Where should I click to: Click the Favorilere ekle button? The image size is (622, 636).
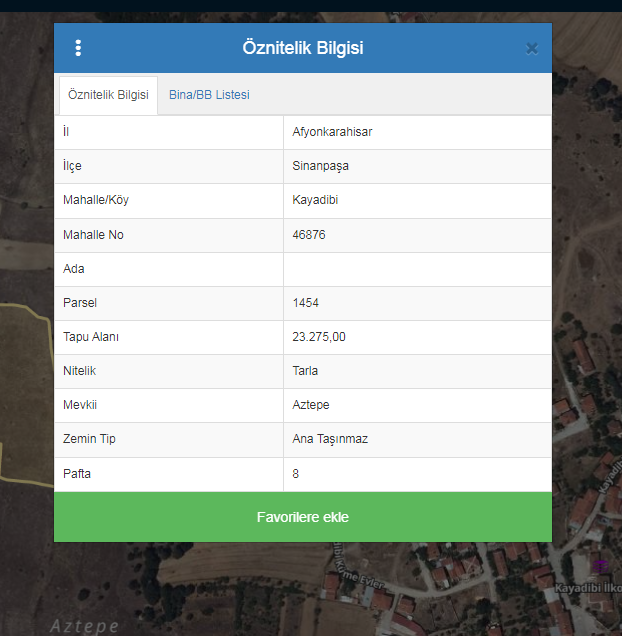[303, 517]
